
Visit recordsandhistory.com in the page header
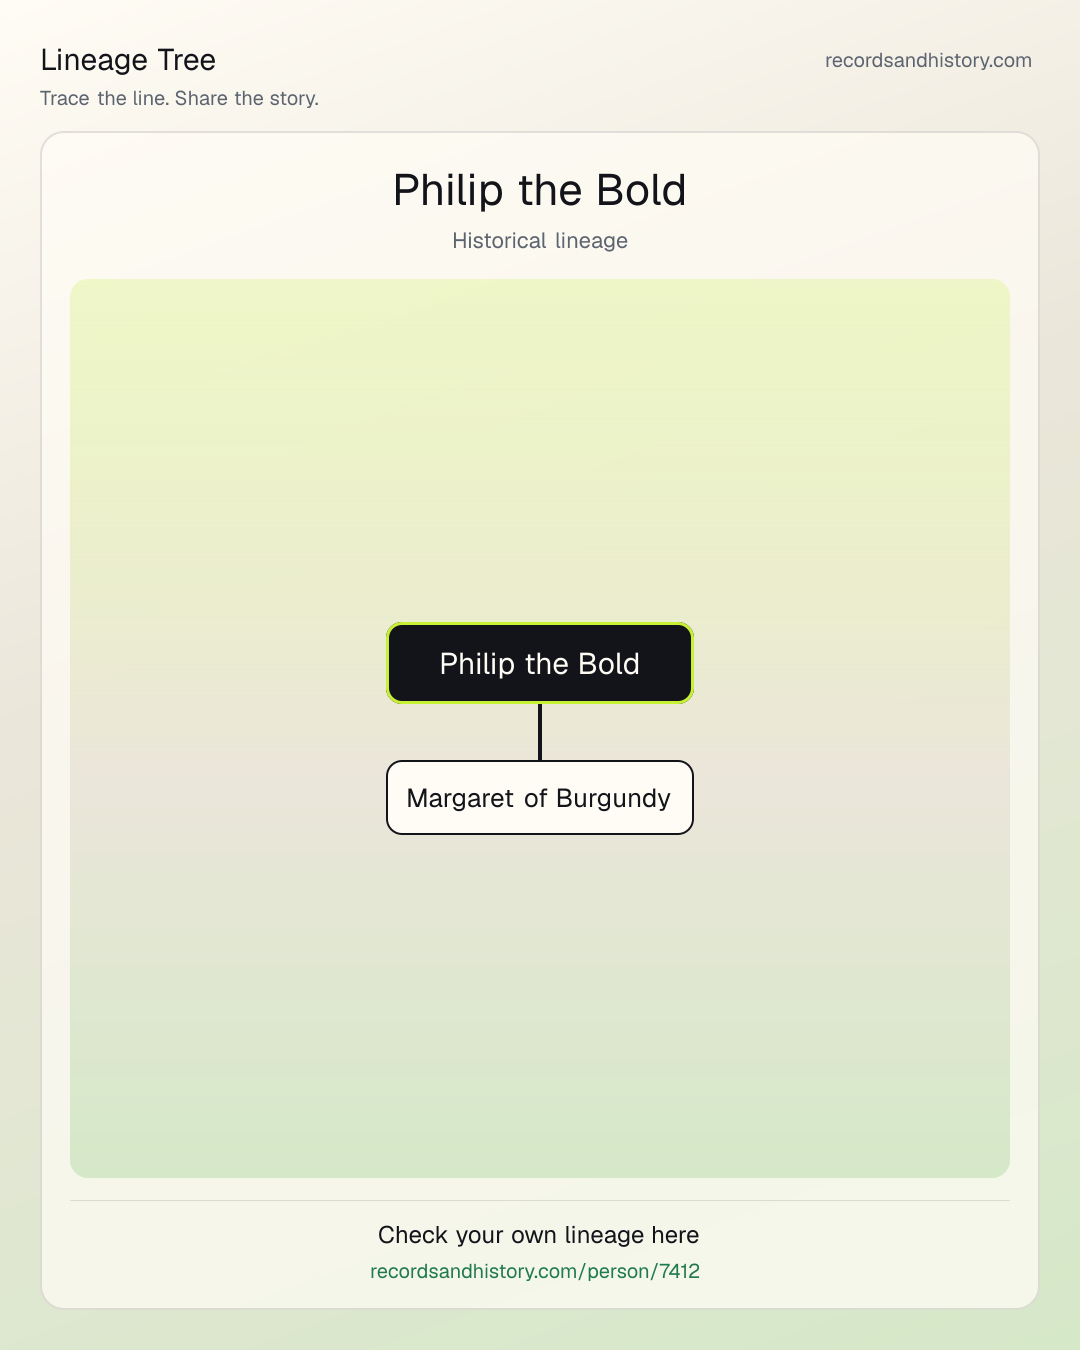[928, 60]
